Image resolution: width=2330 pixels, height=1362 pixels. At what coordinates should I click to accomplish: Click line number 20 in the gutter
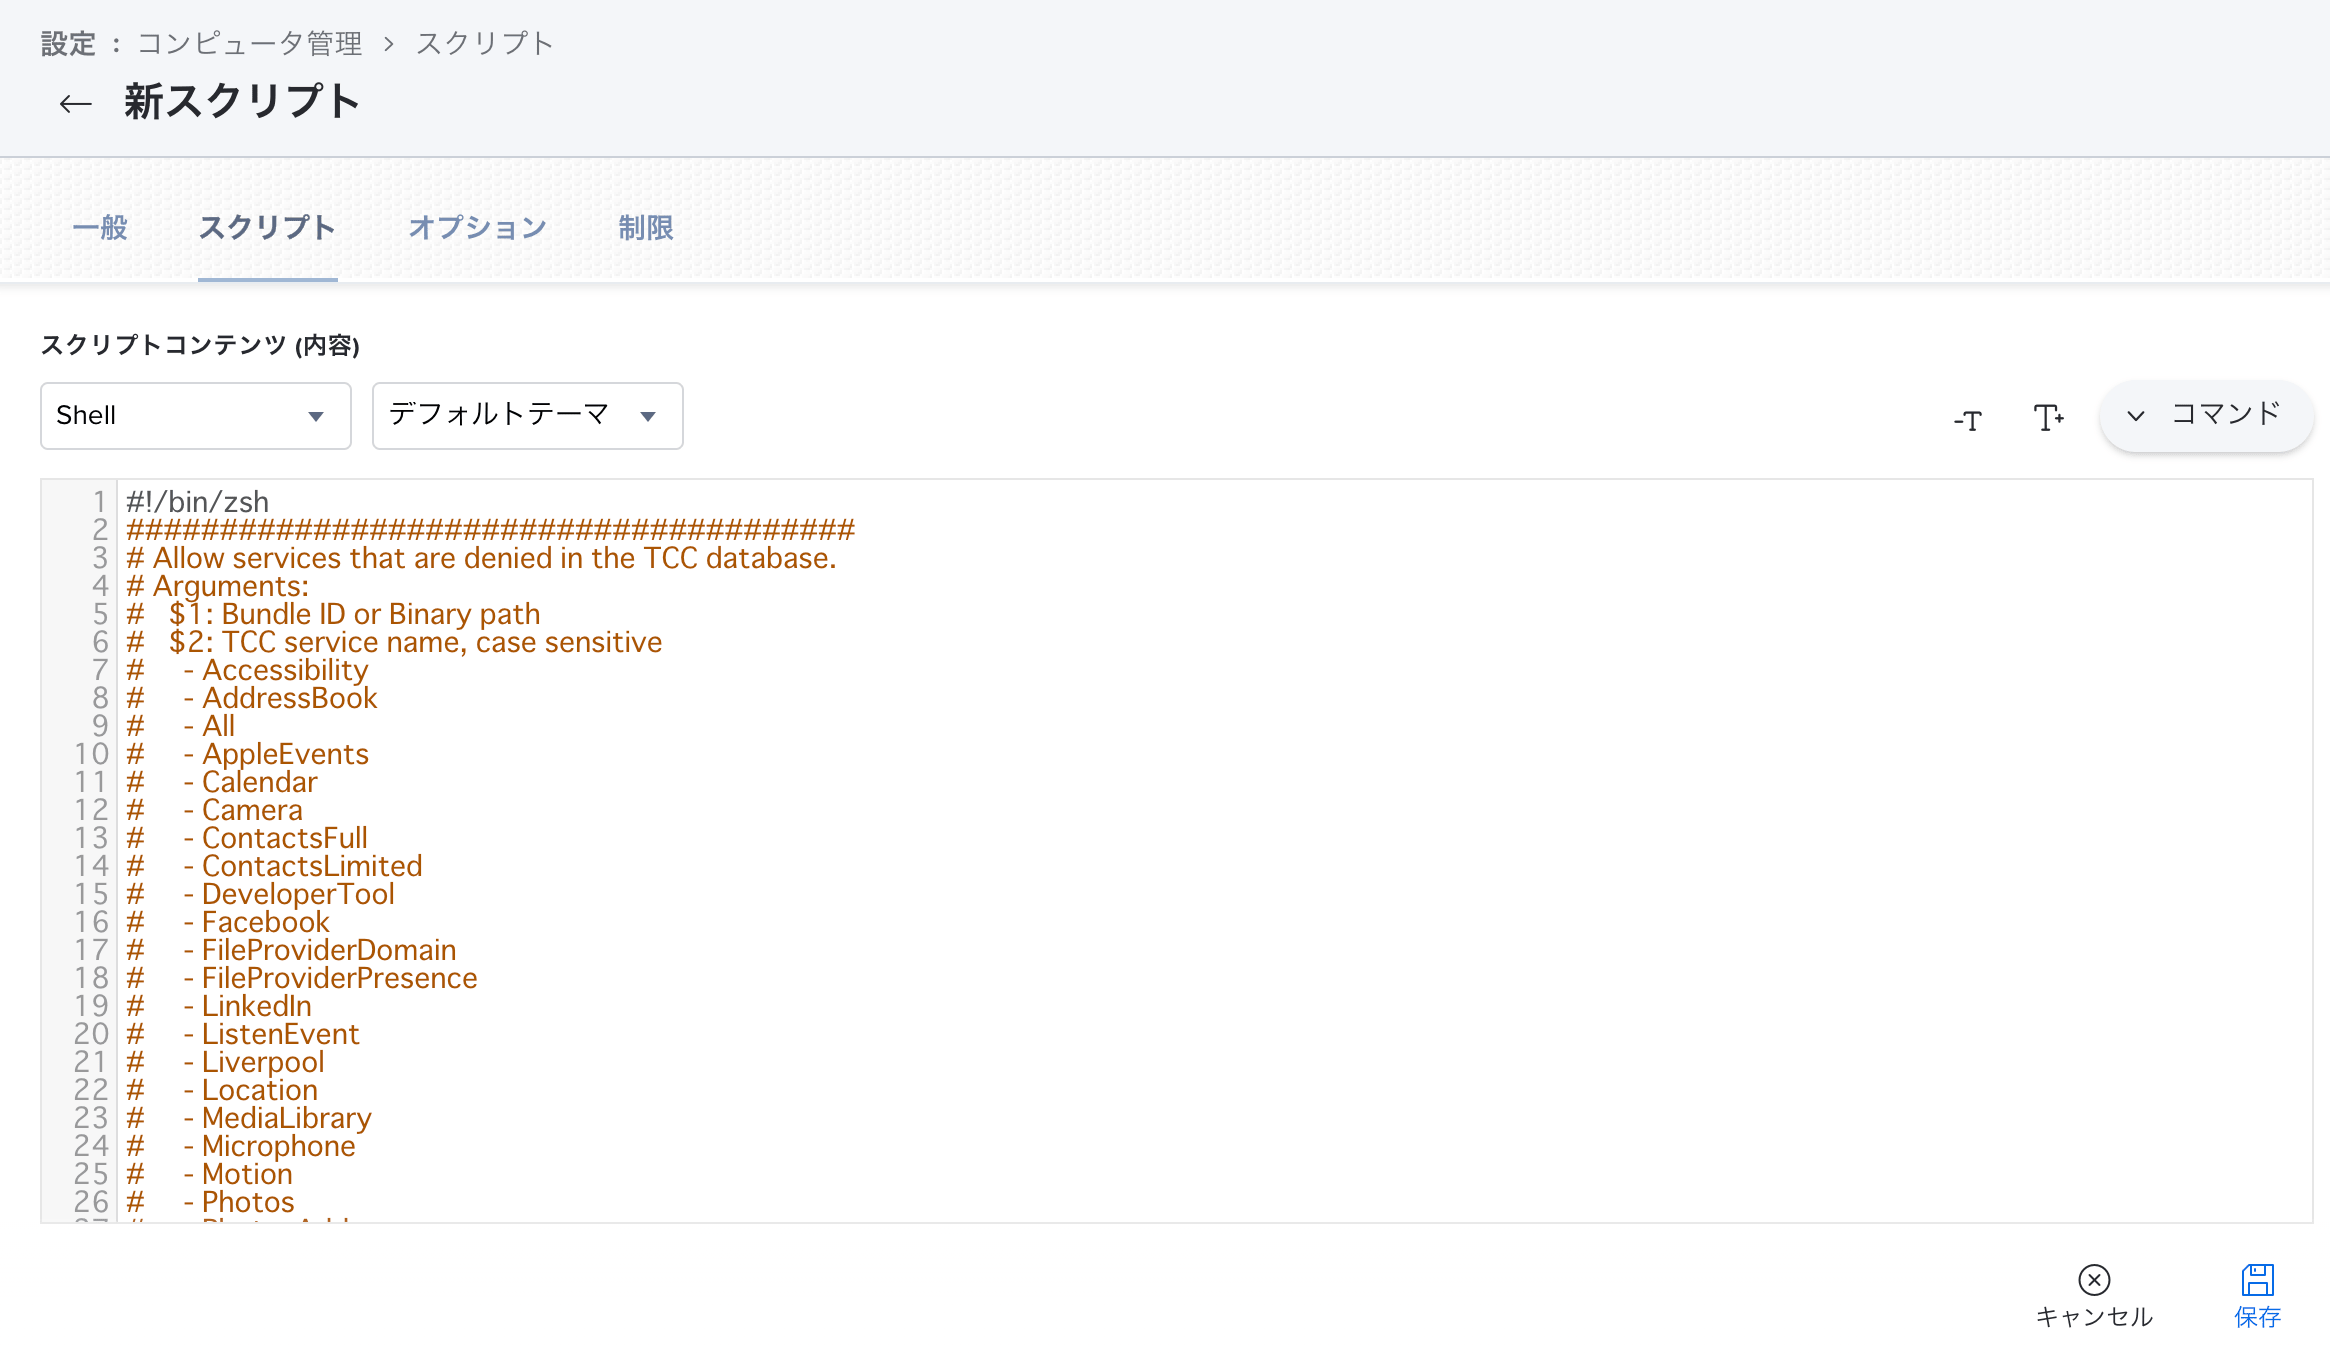pyautogui.click(x=91, y=1034)
